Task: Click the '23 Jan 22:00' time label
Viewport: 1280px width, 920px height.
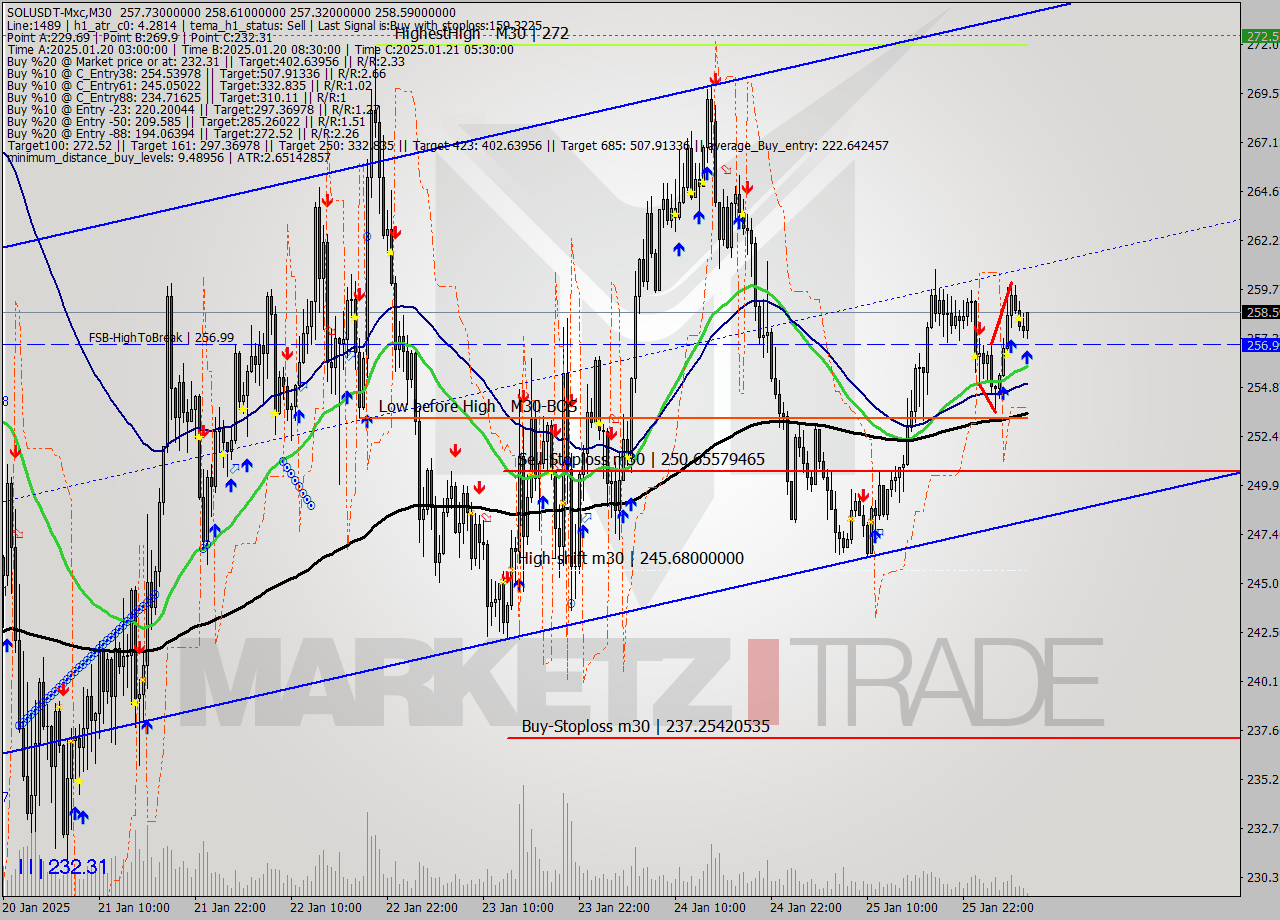Action: (613, 908)
